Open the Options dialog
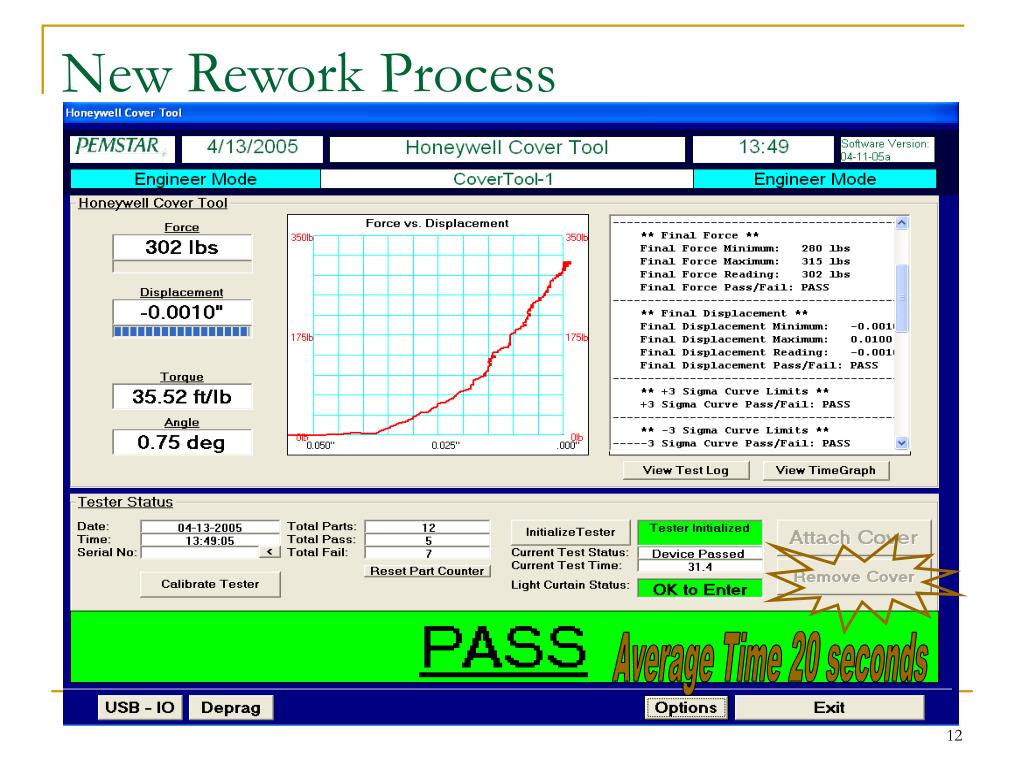Viewport: 1024px width, 768px height. pyautogui.click(x=686, y=707)
